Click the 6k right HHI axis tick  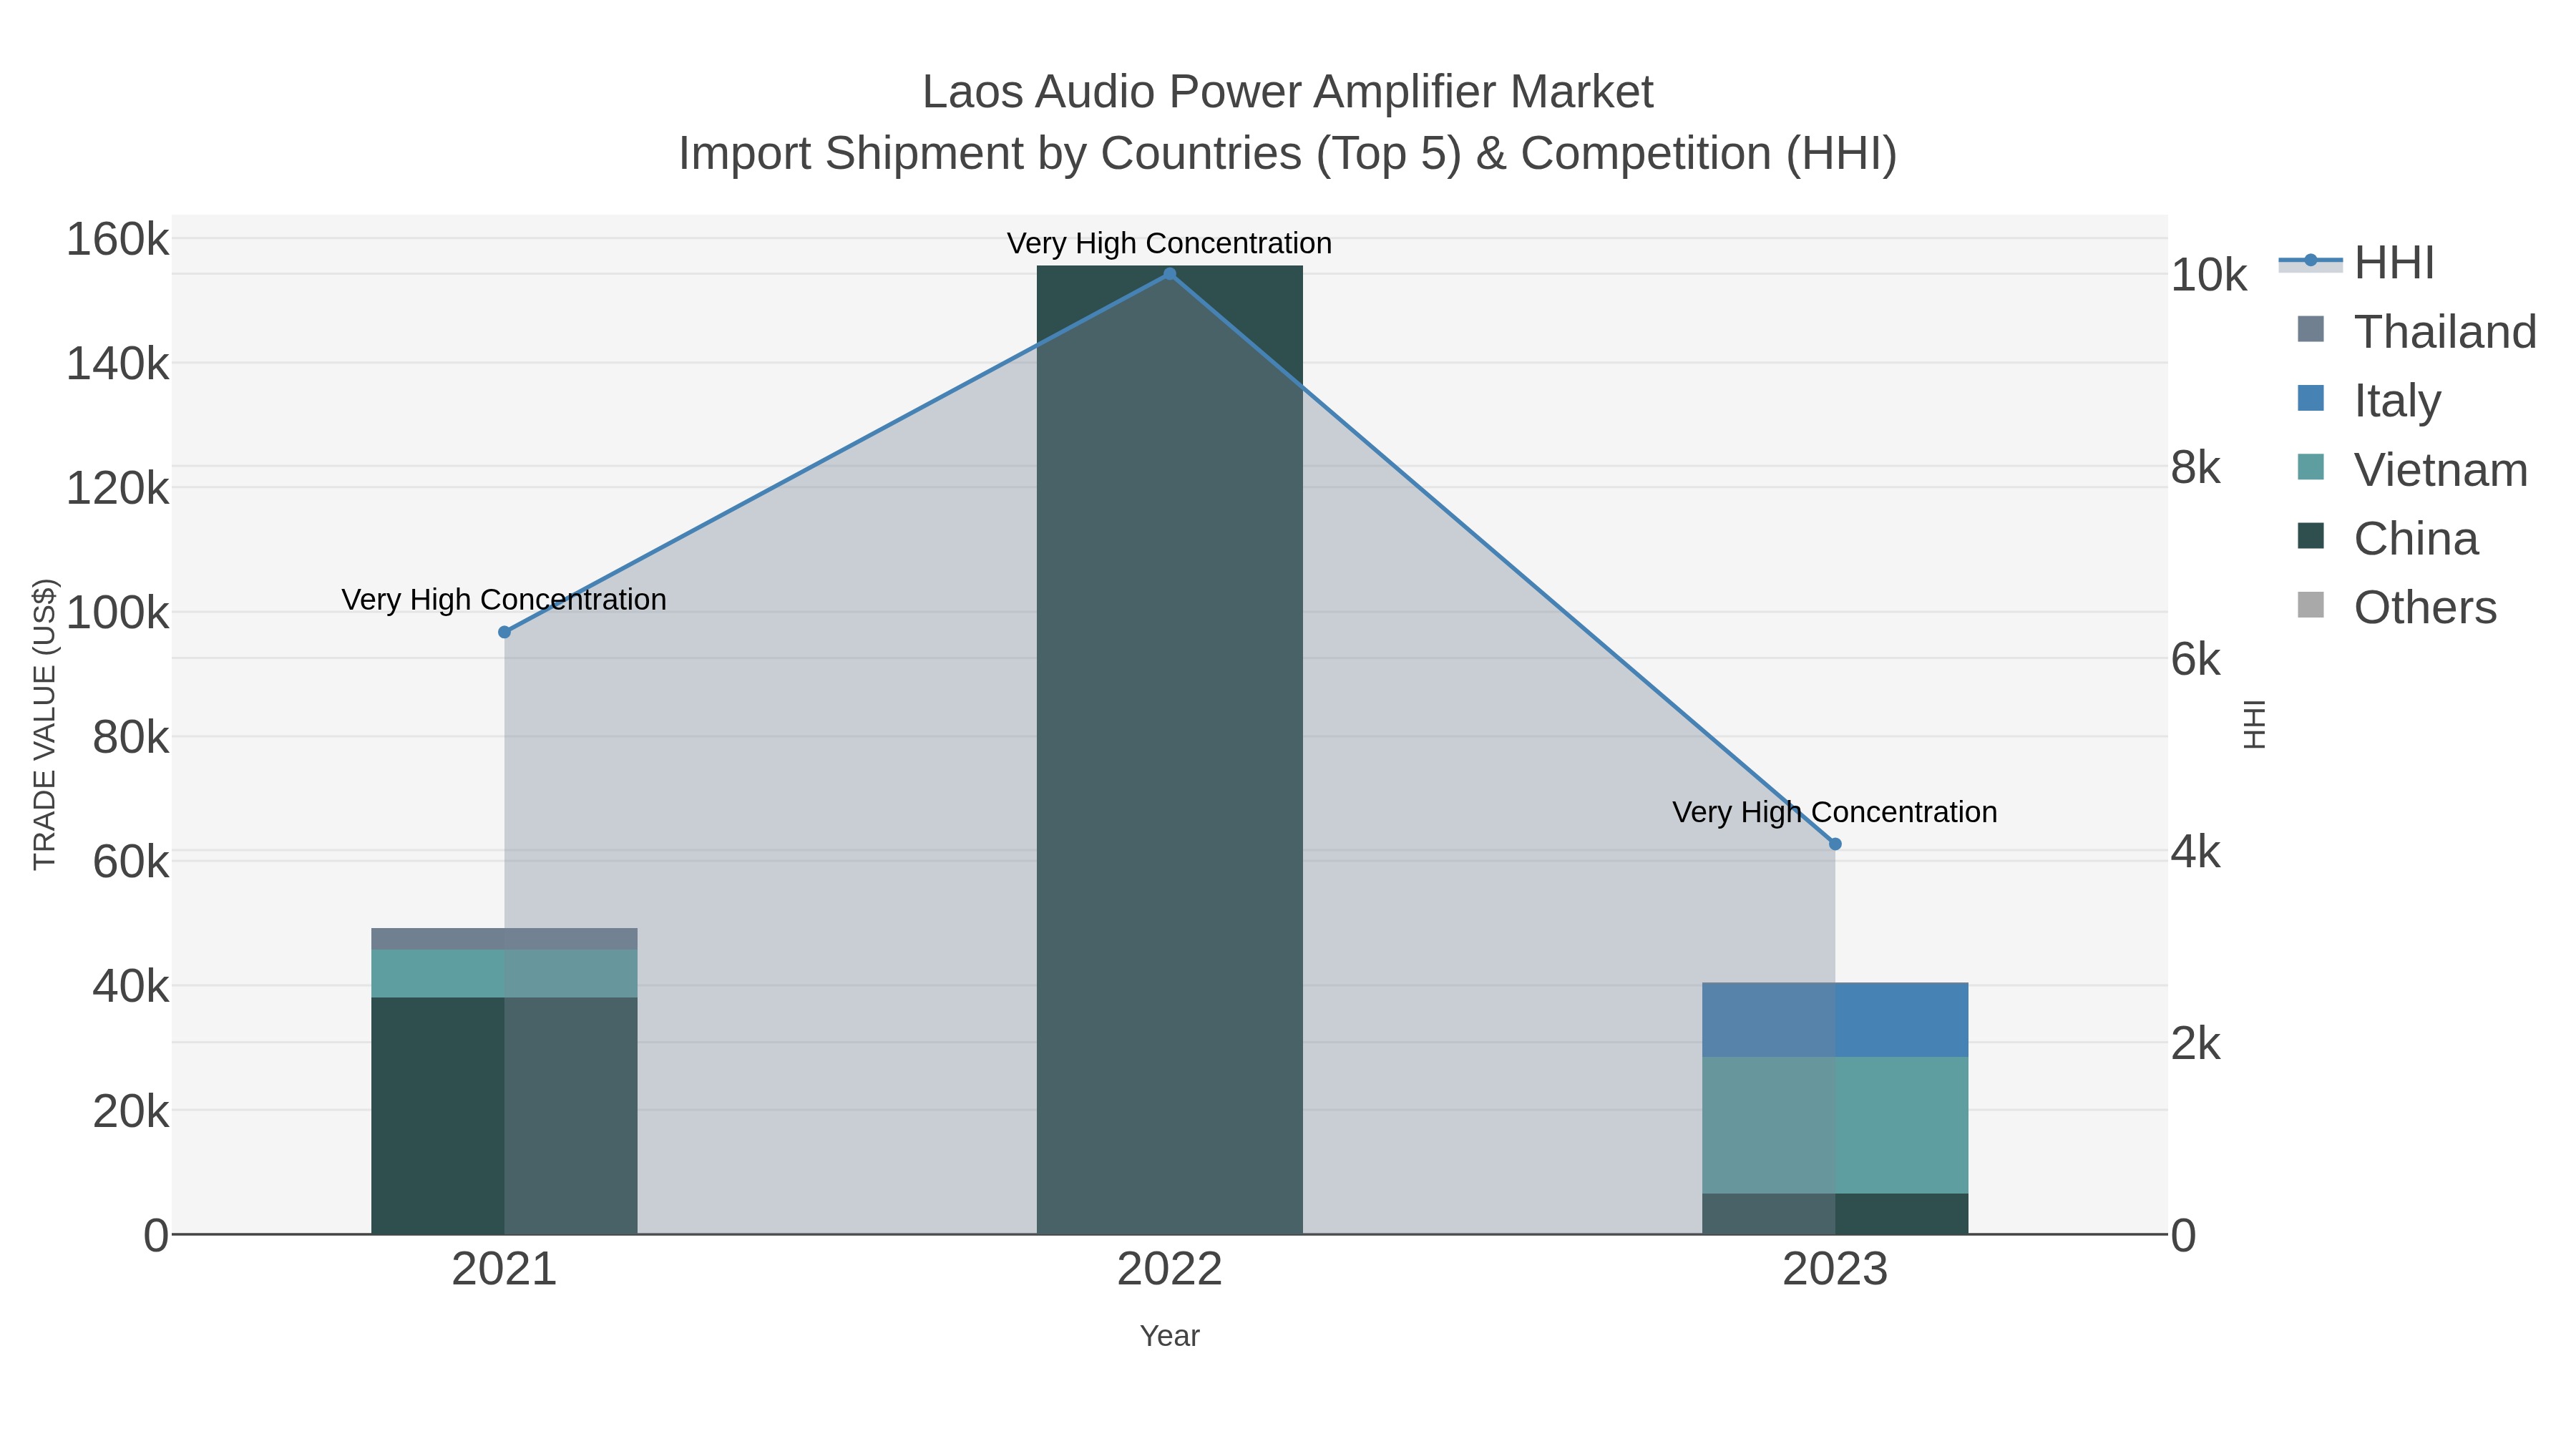click(x=2196, y=660)
